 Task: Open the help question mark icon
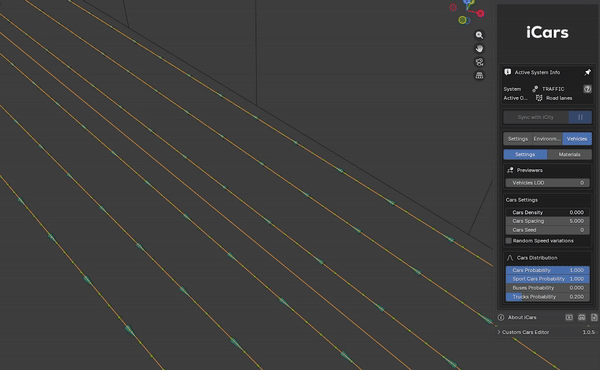pos(587,89)
